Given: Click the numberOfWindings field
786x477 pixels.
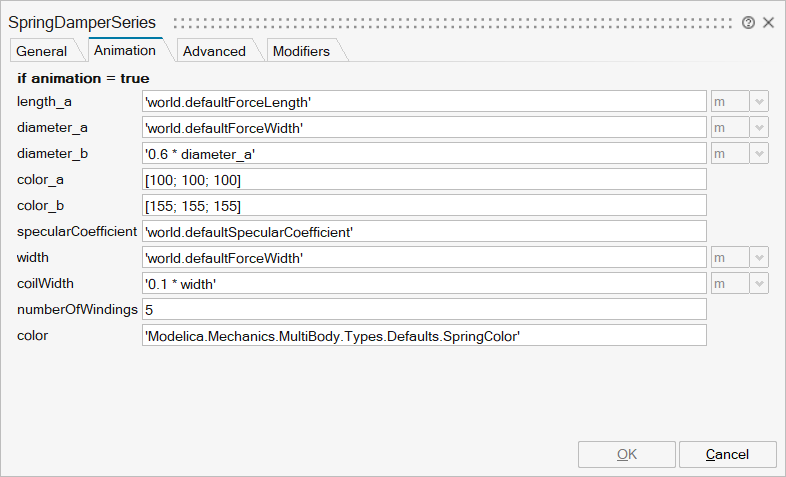Looking at the screenshot, I should click(425, 309).
